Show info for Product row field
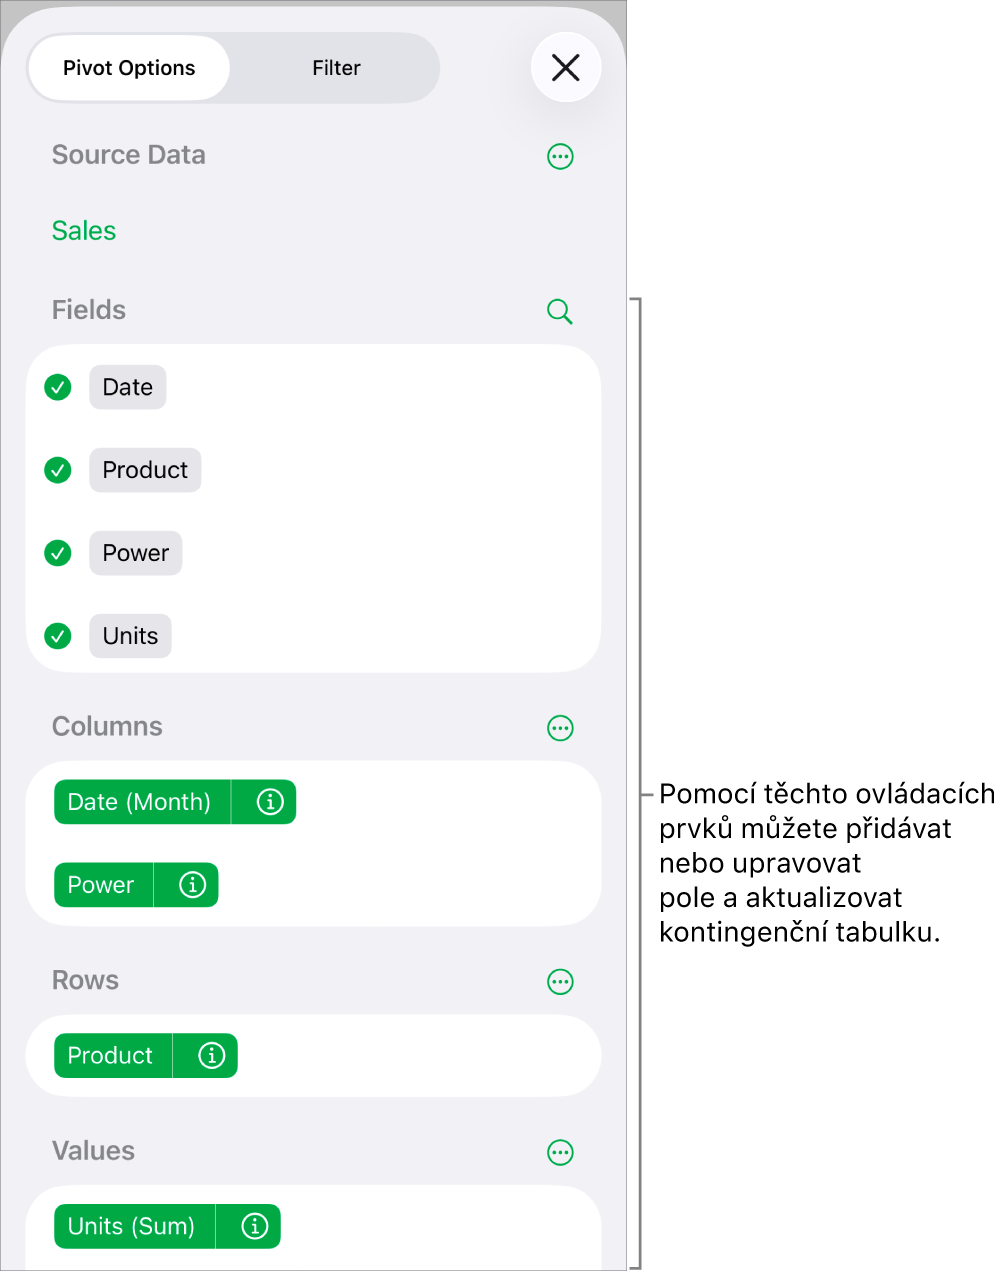1005x1271 pixels. 211,1055
